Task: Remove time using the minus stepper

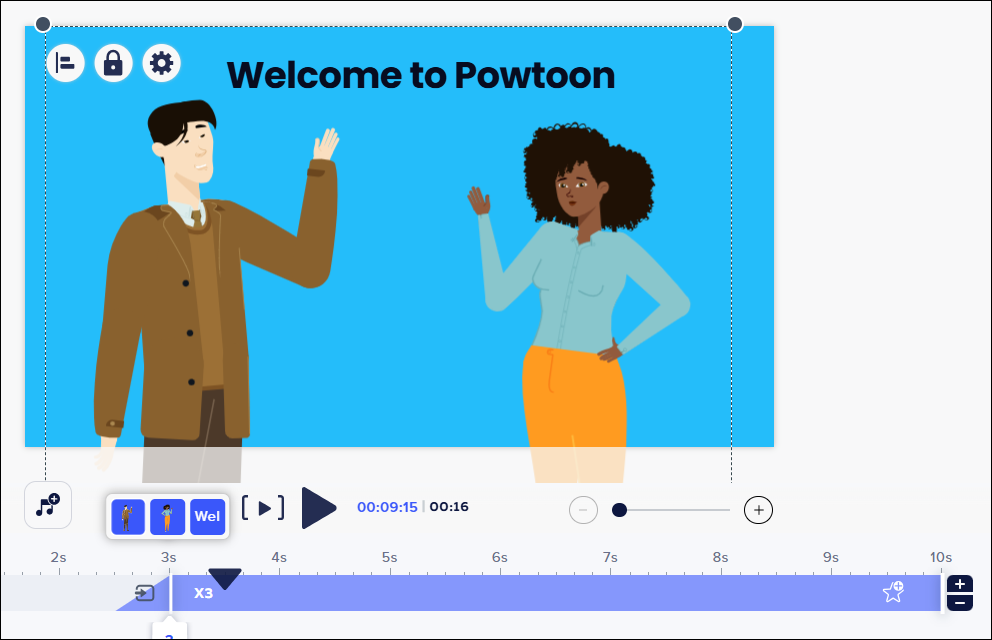Action: coord(960,603)
